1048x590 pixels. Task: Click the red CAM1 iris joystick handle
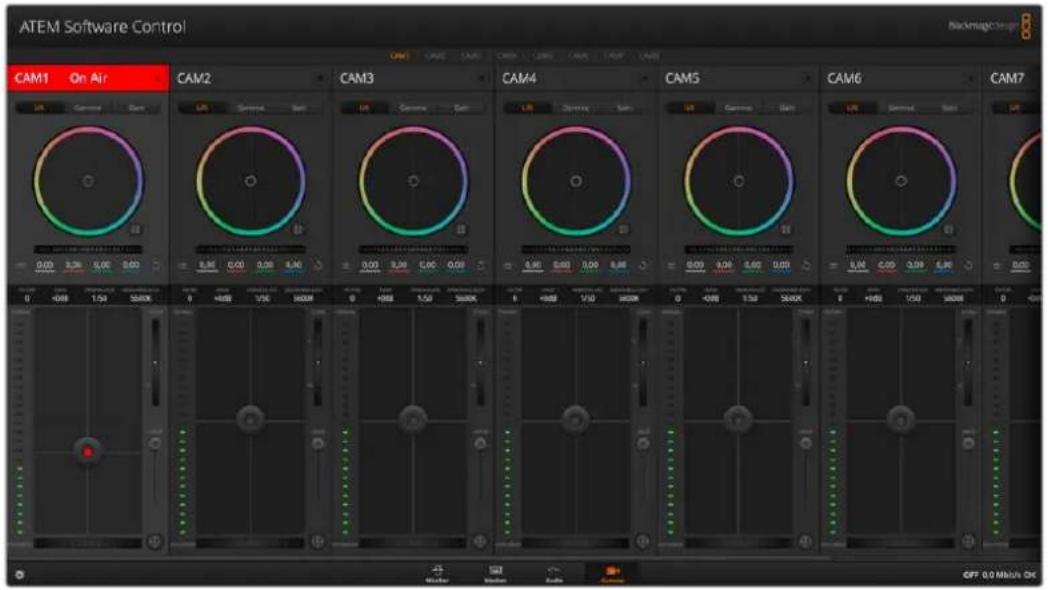click(88, 452)
